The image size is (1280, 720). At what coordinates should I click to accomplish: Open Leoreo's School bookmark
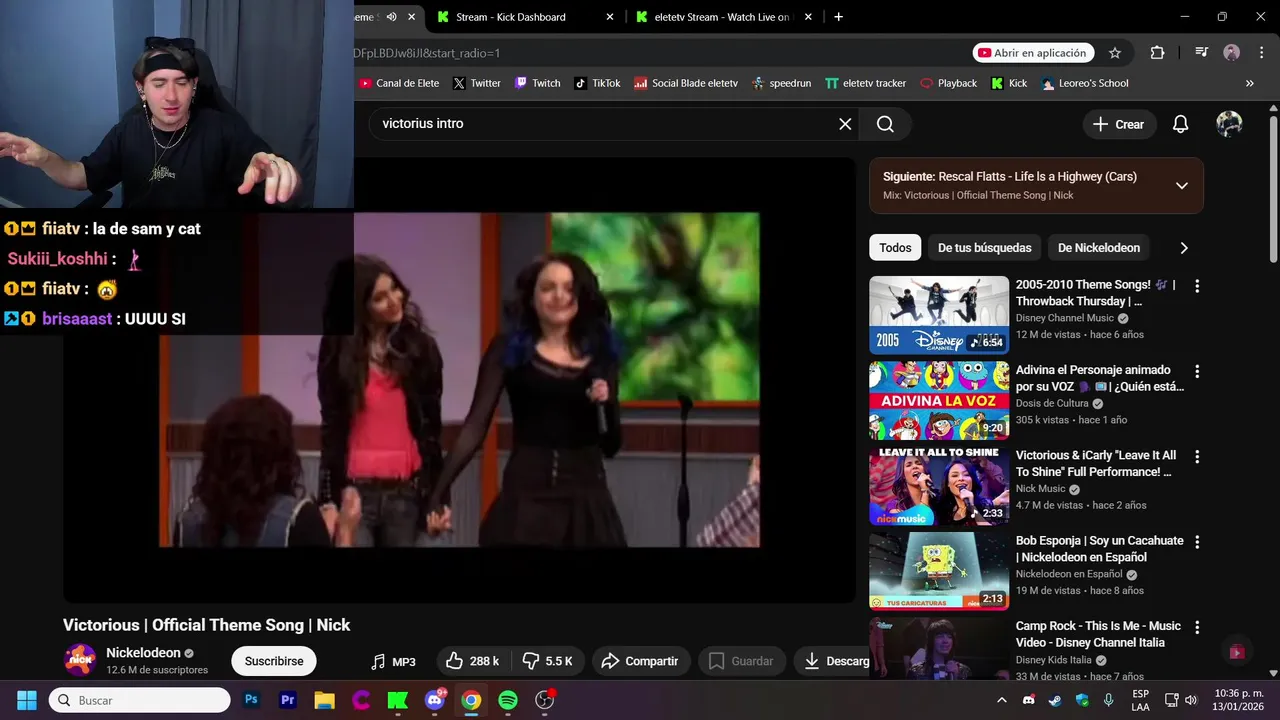pos(1084,83)
